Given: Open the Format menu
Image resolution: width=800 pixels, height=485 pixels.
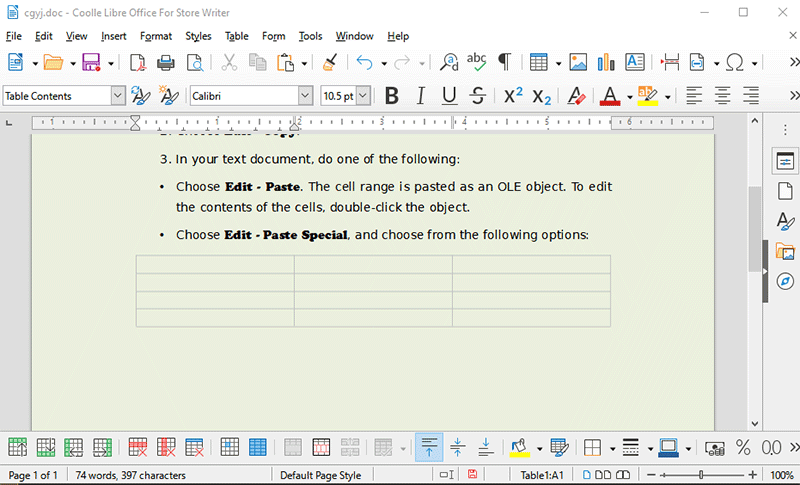Looking at the screenshot, I should pyautogui.click(x=156, y=36).
